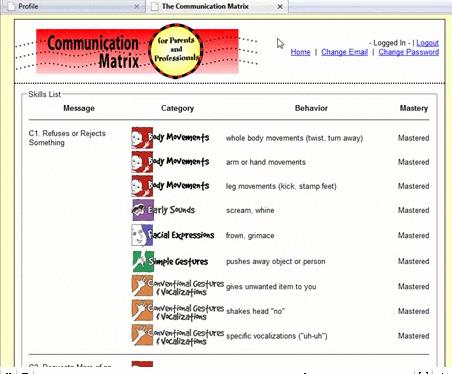452x374 pixels.
Task: Click the Behavior column header
Action: pyautogui.click(x=311, y=108)
